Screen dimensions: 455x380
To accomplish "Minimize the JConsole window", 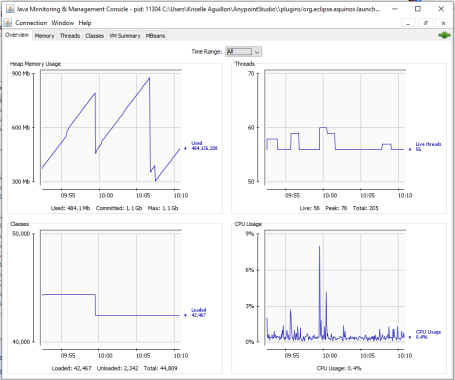I will tap(395, 9).
